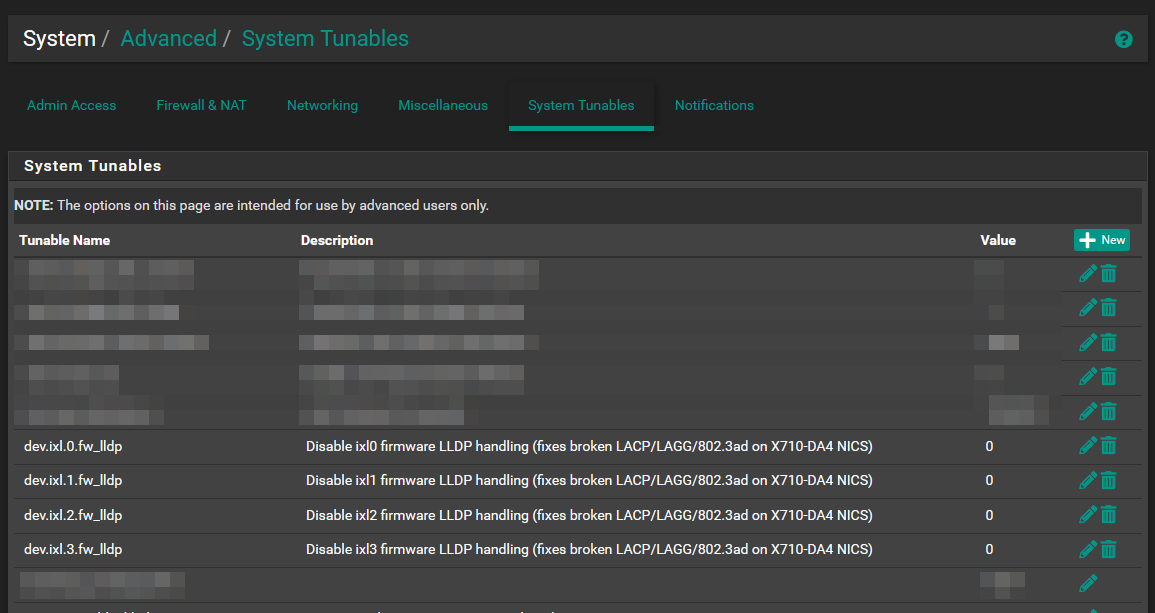The height and width of the screenshot is (613, 1155).
Task: Edit the dev.ixl.3.fw_lldp tunable
Action: point(1088,549)
